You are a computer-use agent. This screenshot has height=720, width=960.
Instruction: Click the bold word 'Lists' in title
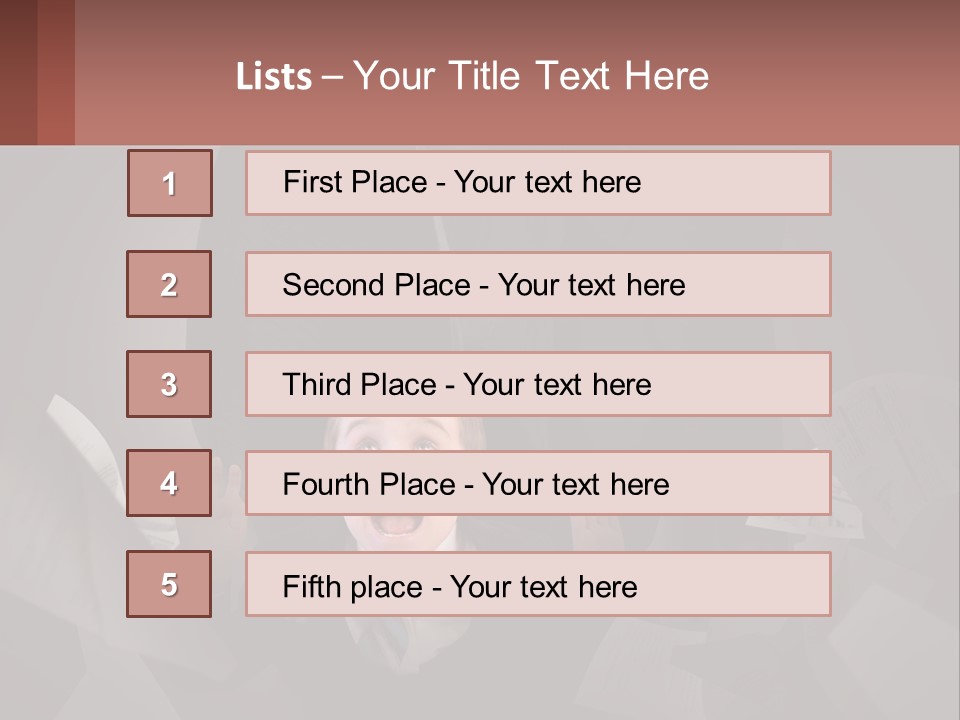274,77
